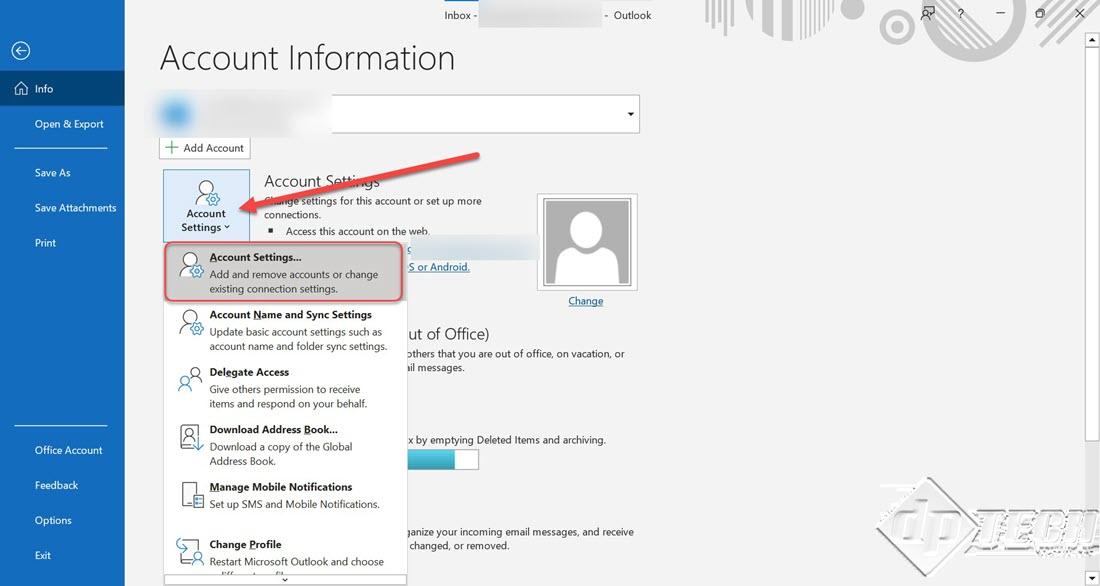Minimize the Outlook window
The image size is (1100, 586).
(x=1000, y=13)
